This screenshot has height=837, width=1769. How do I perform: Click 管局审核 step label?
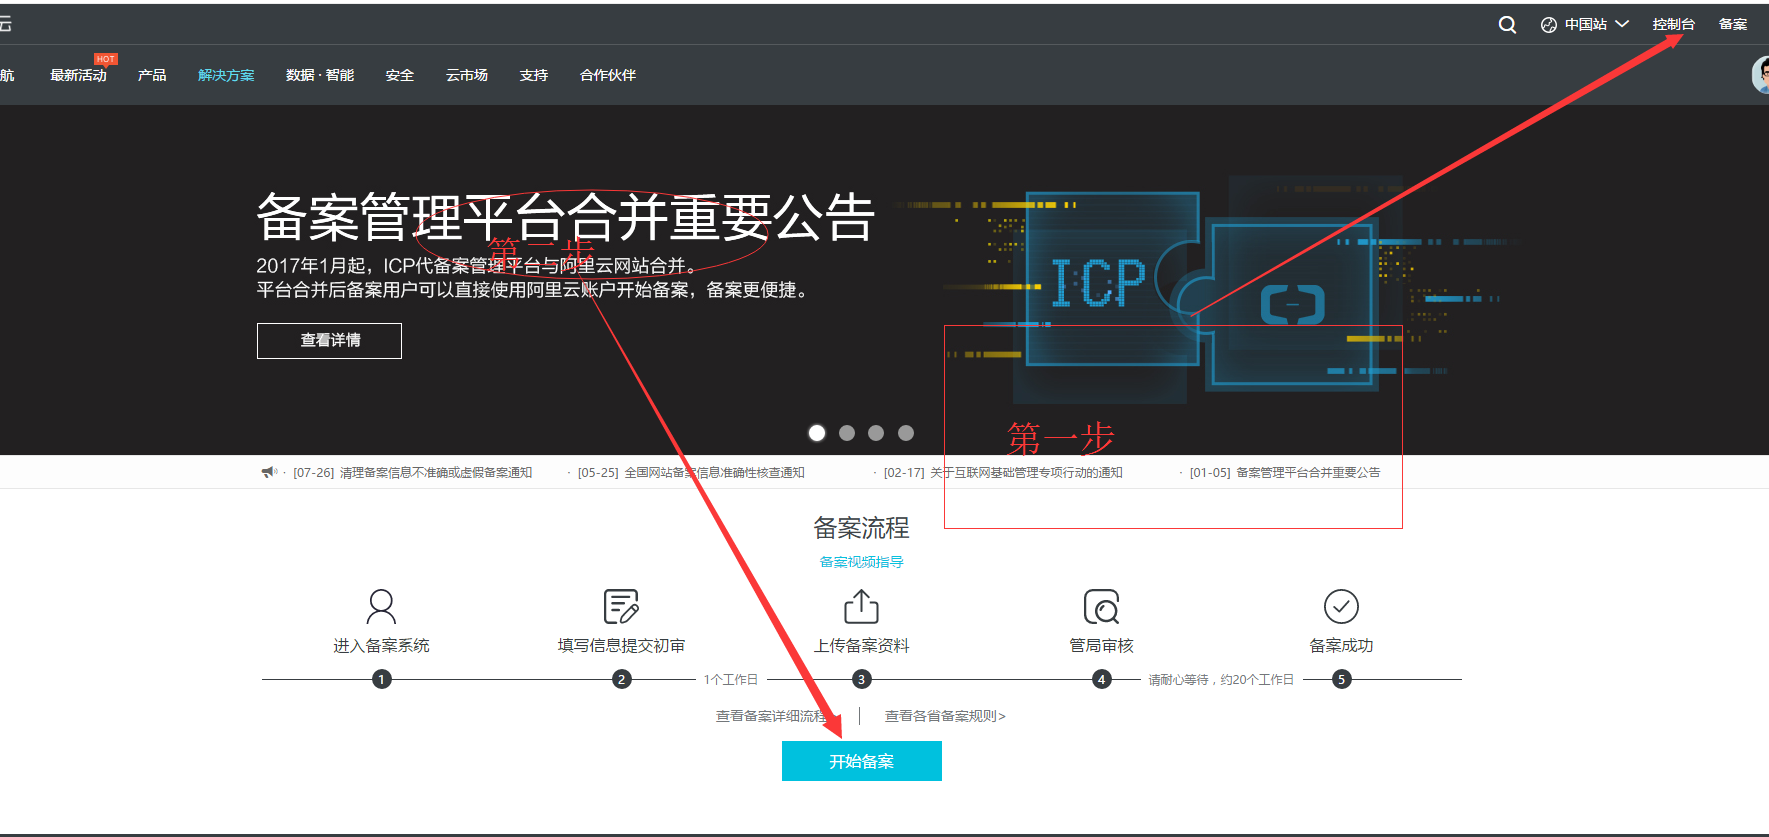1101,646
